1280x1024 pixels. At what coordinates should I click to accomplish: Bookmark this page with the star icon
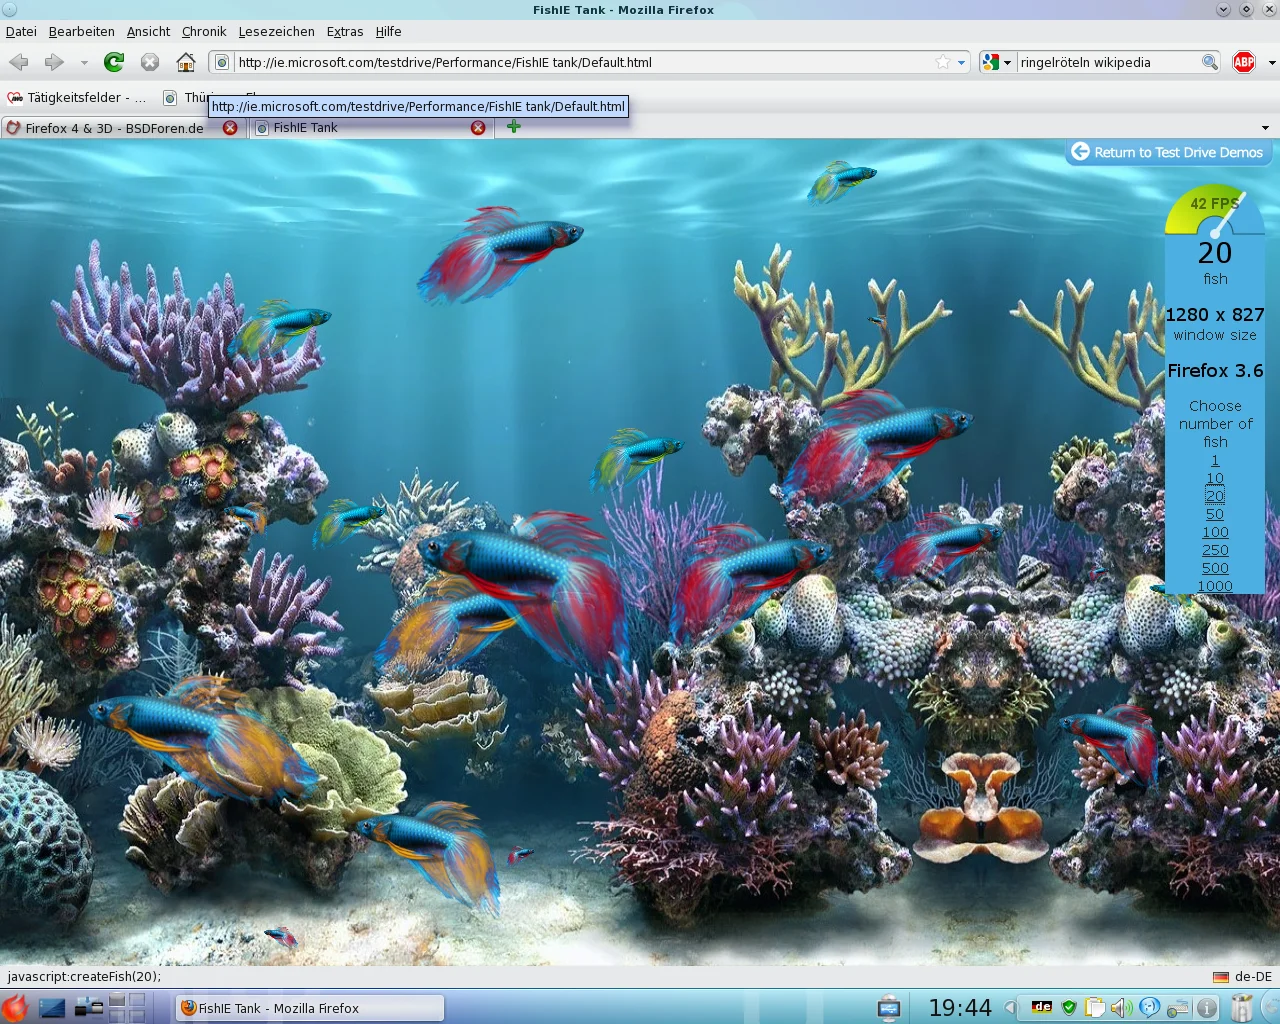tap(942, 62)
